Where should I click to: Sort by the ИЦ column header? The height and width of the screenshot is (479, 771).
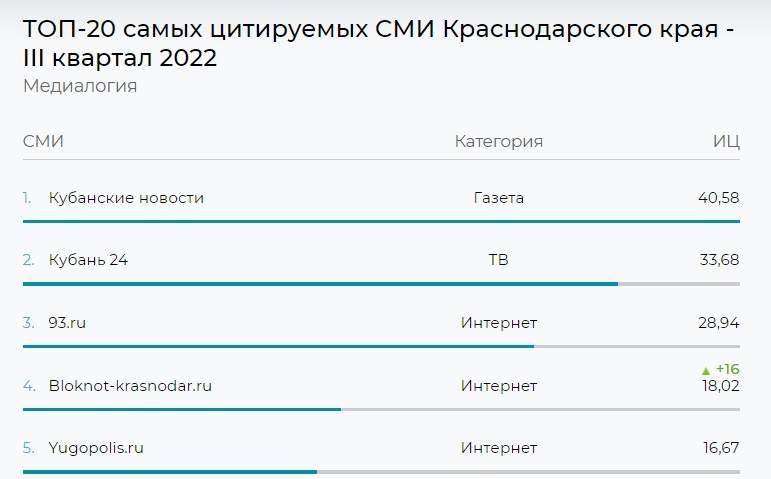click(726, 141)
